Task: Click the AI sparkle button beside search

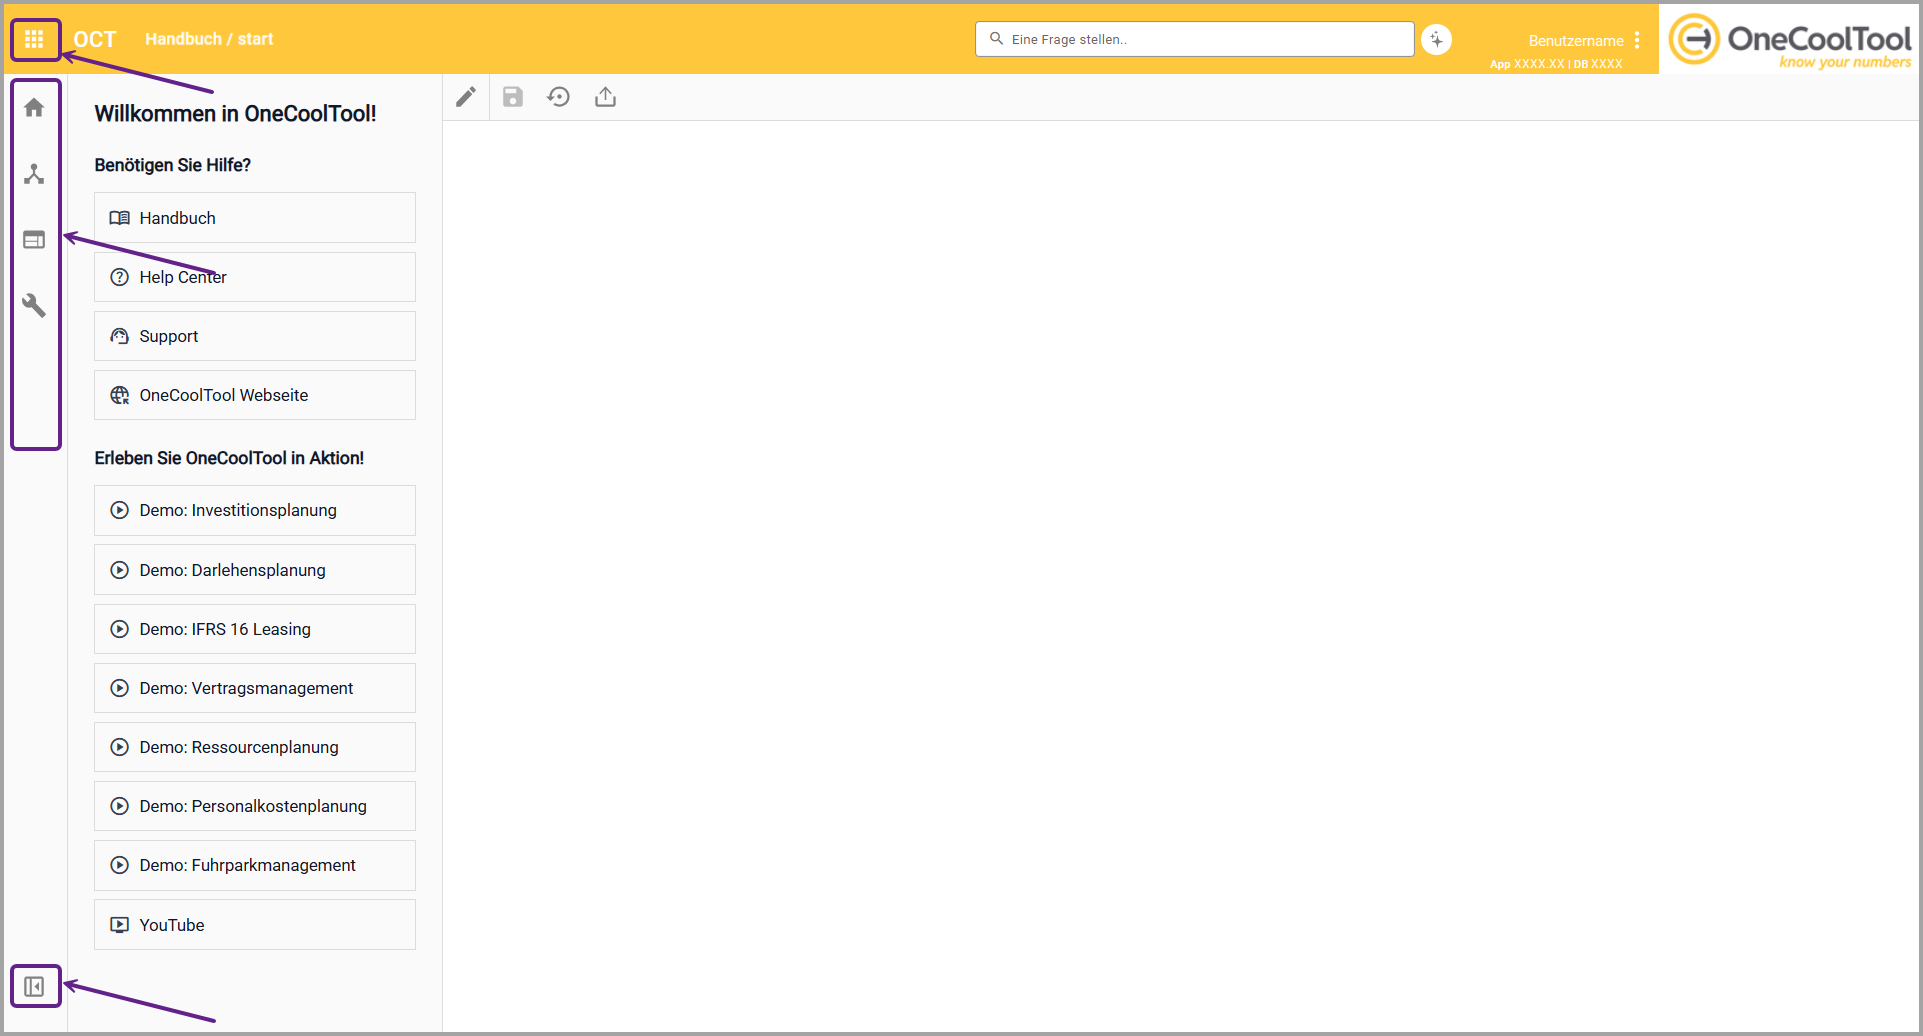Action: [x=1437, y=40]
